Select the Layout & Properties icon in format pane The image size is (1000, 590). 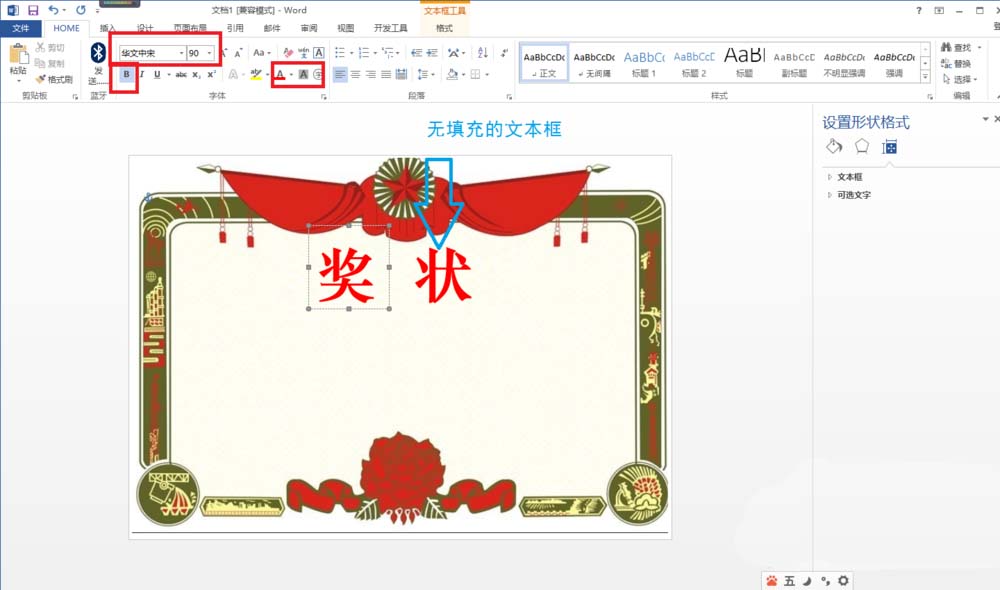click(892, 145)
